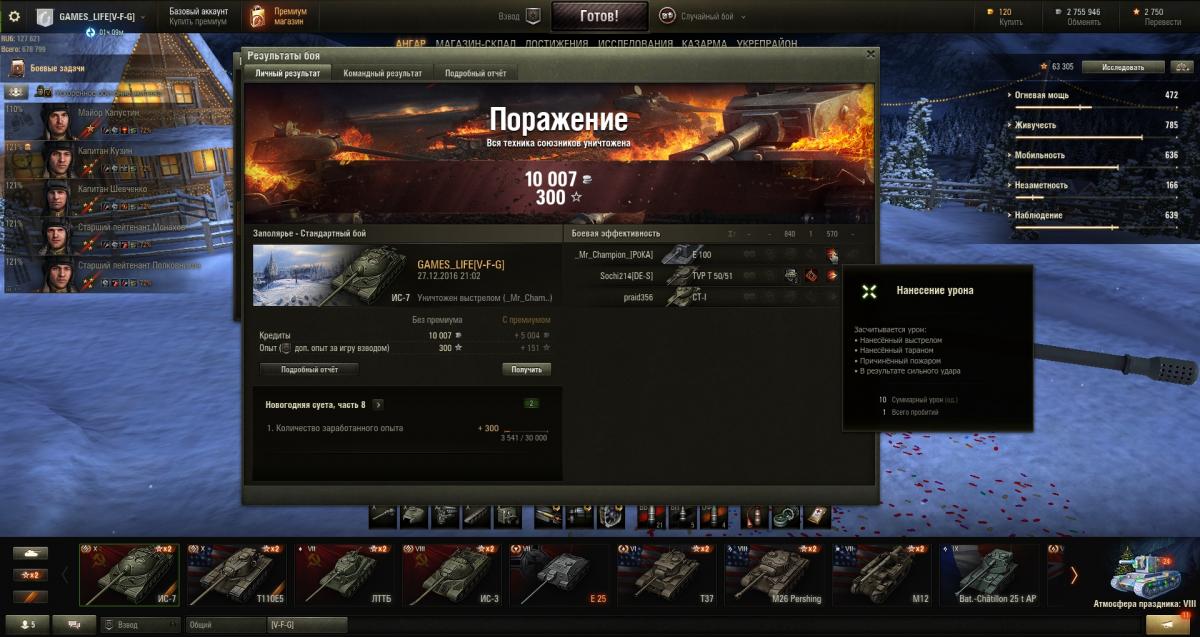Click the assist medal icon in TVP T 50/51 row
1200x637 pixels.
click(791, 276)
